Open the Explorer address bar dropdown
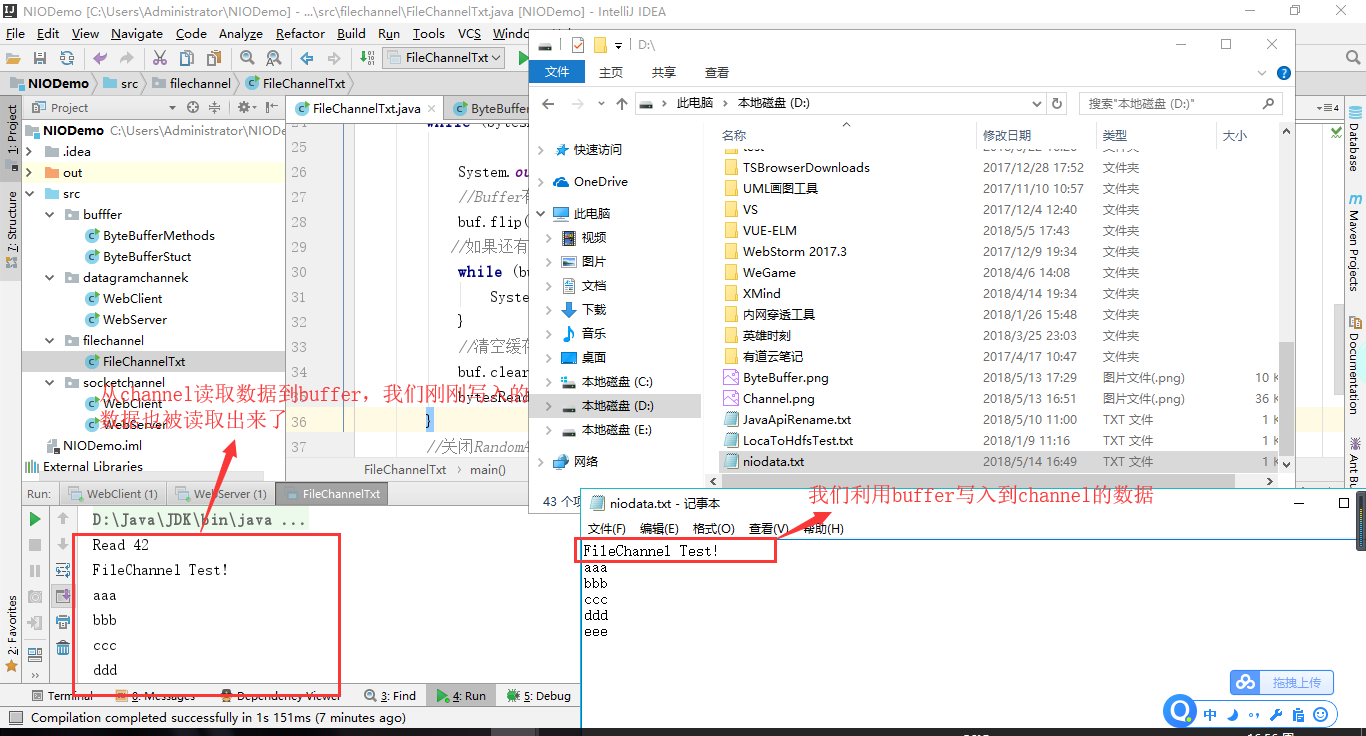 tap(1037, 103)
